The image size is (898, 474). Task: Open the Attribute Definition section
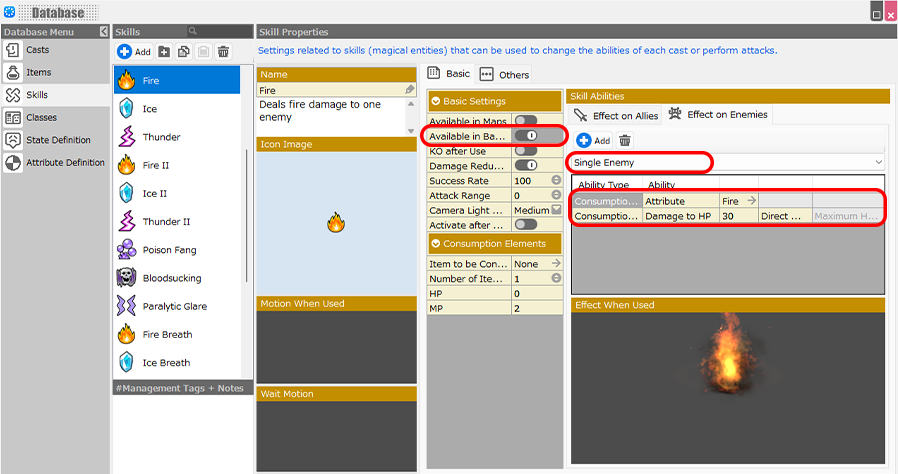(65, 162)
